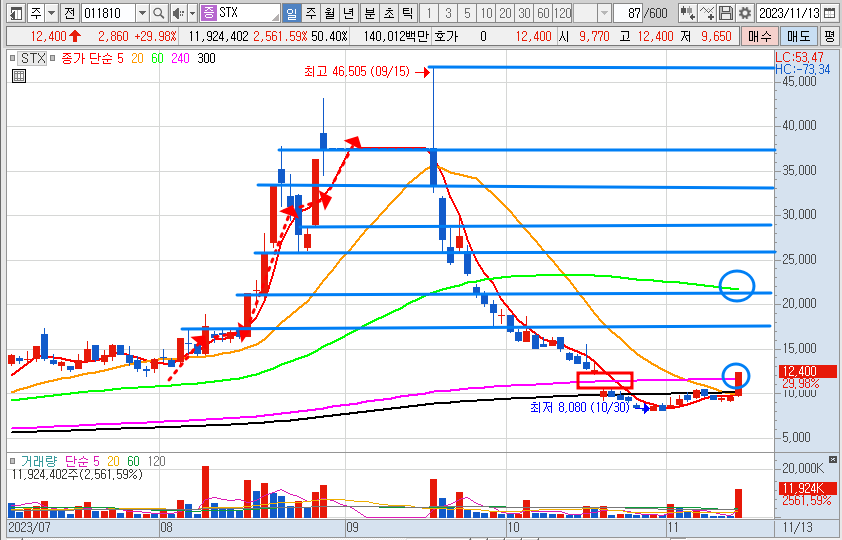Open the calendar date picker icon
842x540 pixels.
coord(830,13)
